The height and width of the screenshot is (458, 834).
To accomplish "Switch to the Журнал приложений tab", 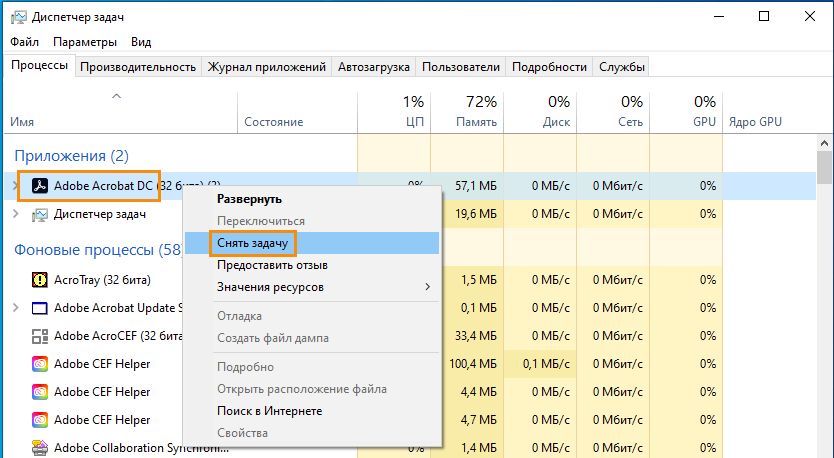I will [266, 67].
